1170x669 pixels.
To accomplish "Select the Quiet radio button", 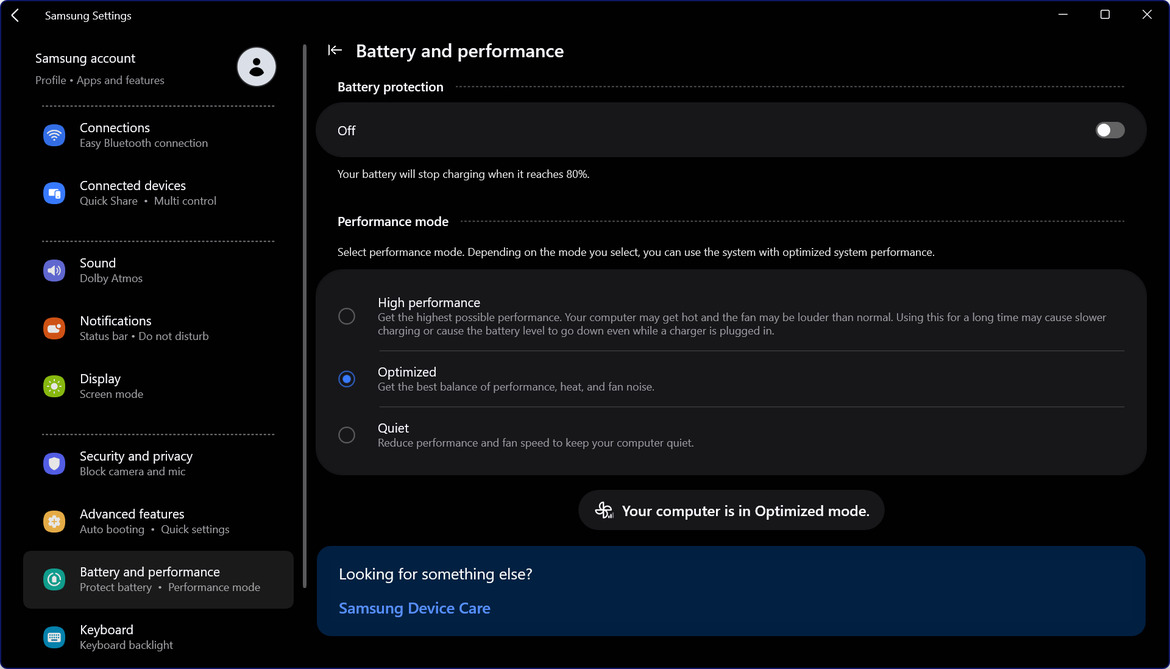I will [x=346, y=435].
